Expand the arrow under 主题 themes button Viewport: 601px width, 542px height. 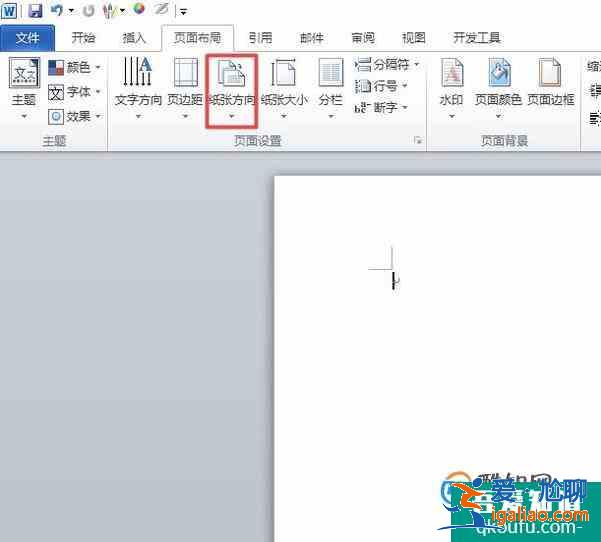pyautogui.click(x=24, y=116)
